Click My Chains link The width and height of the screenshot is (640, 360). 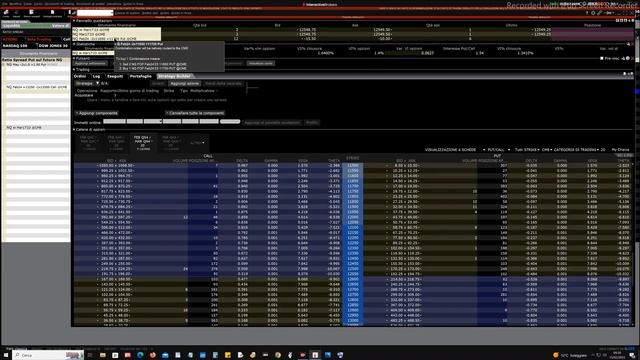click(x=620, y=150)
